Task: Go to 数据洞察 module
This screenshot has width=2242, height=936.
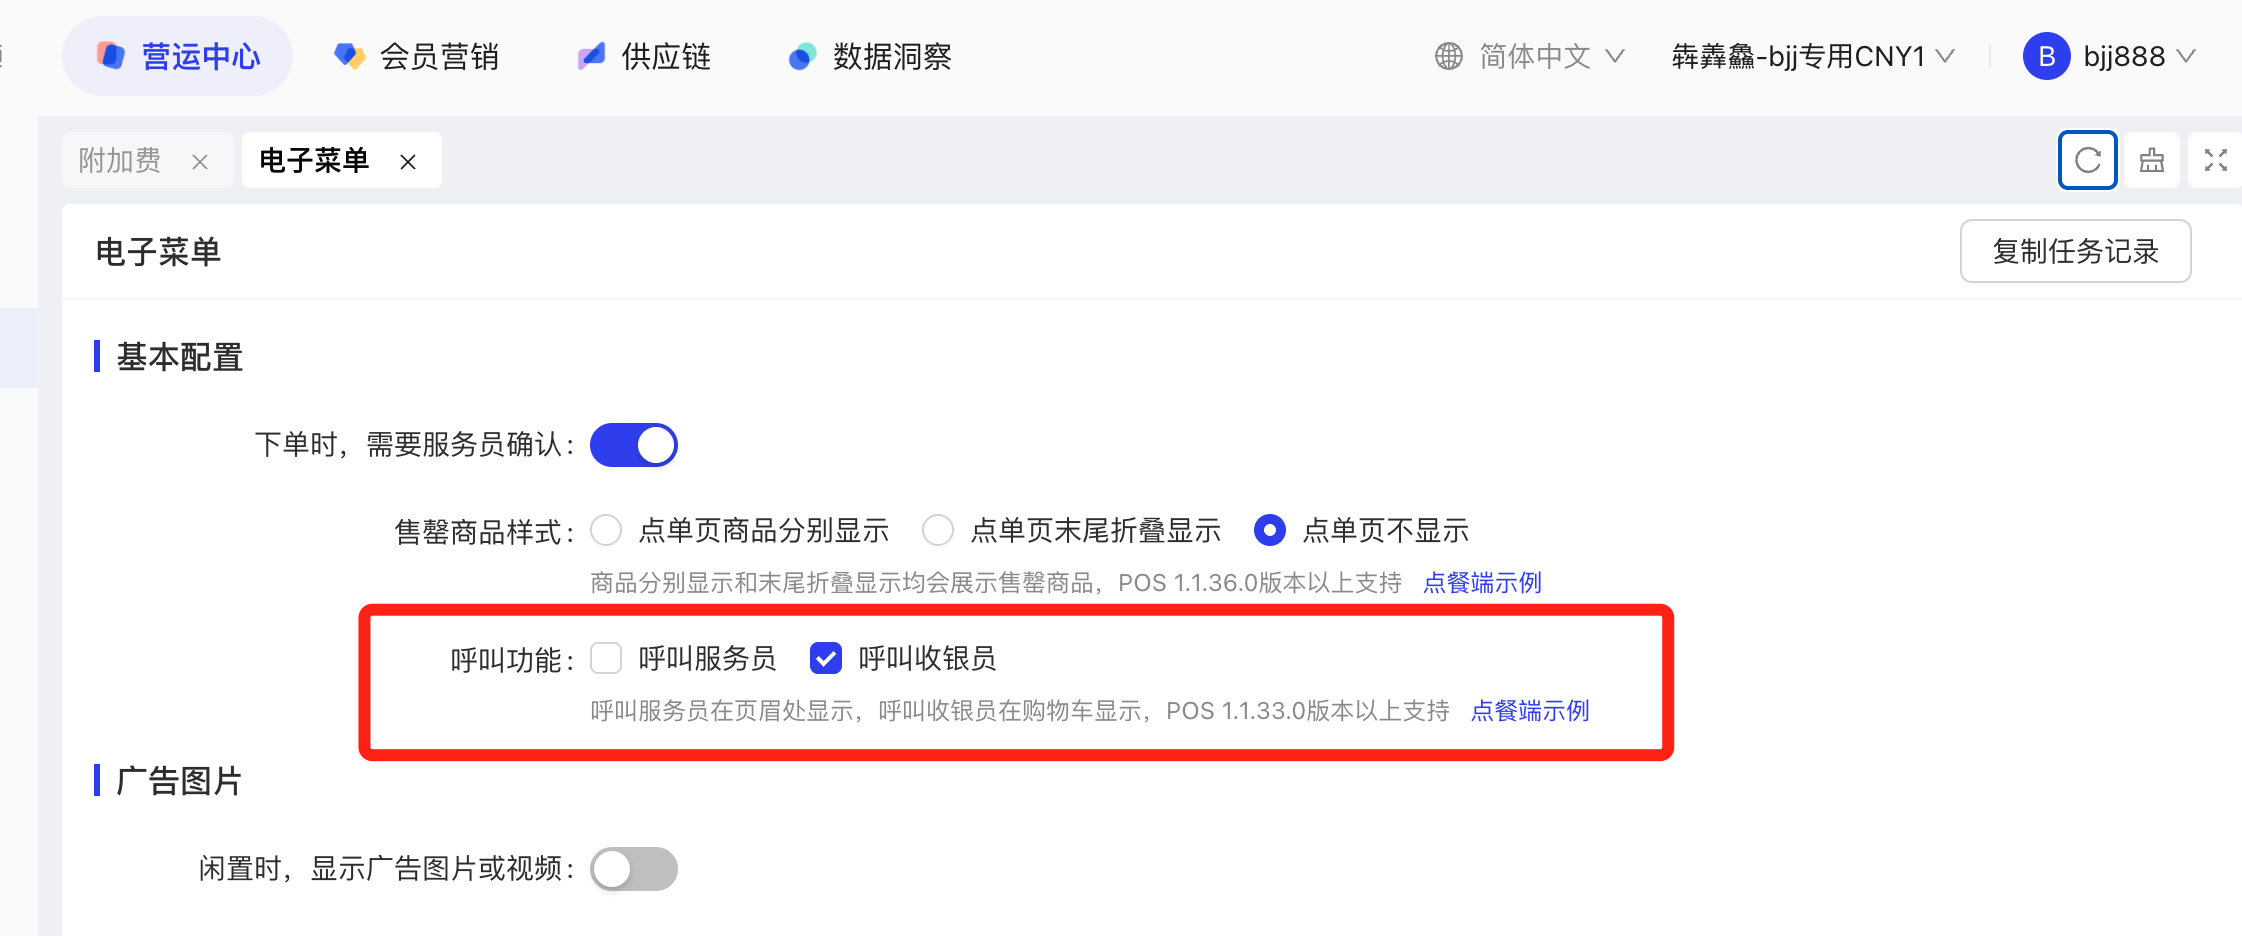Action: (x=870, y=56)
